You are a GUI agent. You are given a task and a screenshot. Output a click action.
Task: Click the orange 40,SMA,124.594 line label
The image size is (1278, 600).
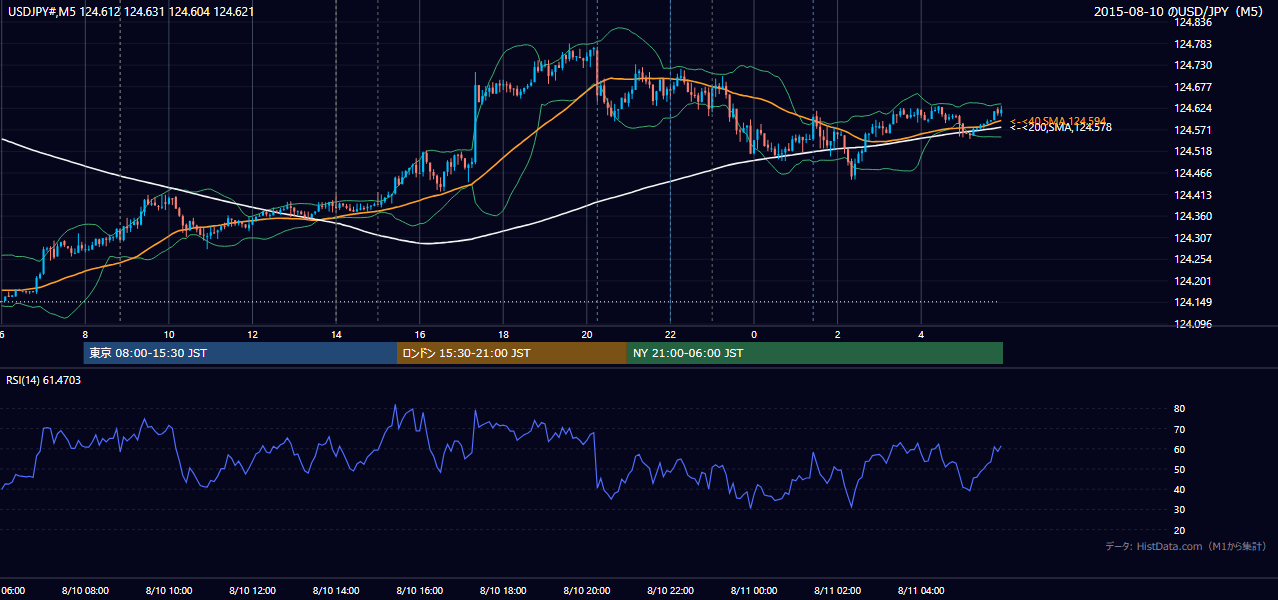tap(1060, 120)
